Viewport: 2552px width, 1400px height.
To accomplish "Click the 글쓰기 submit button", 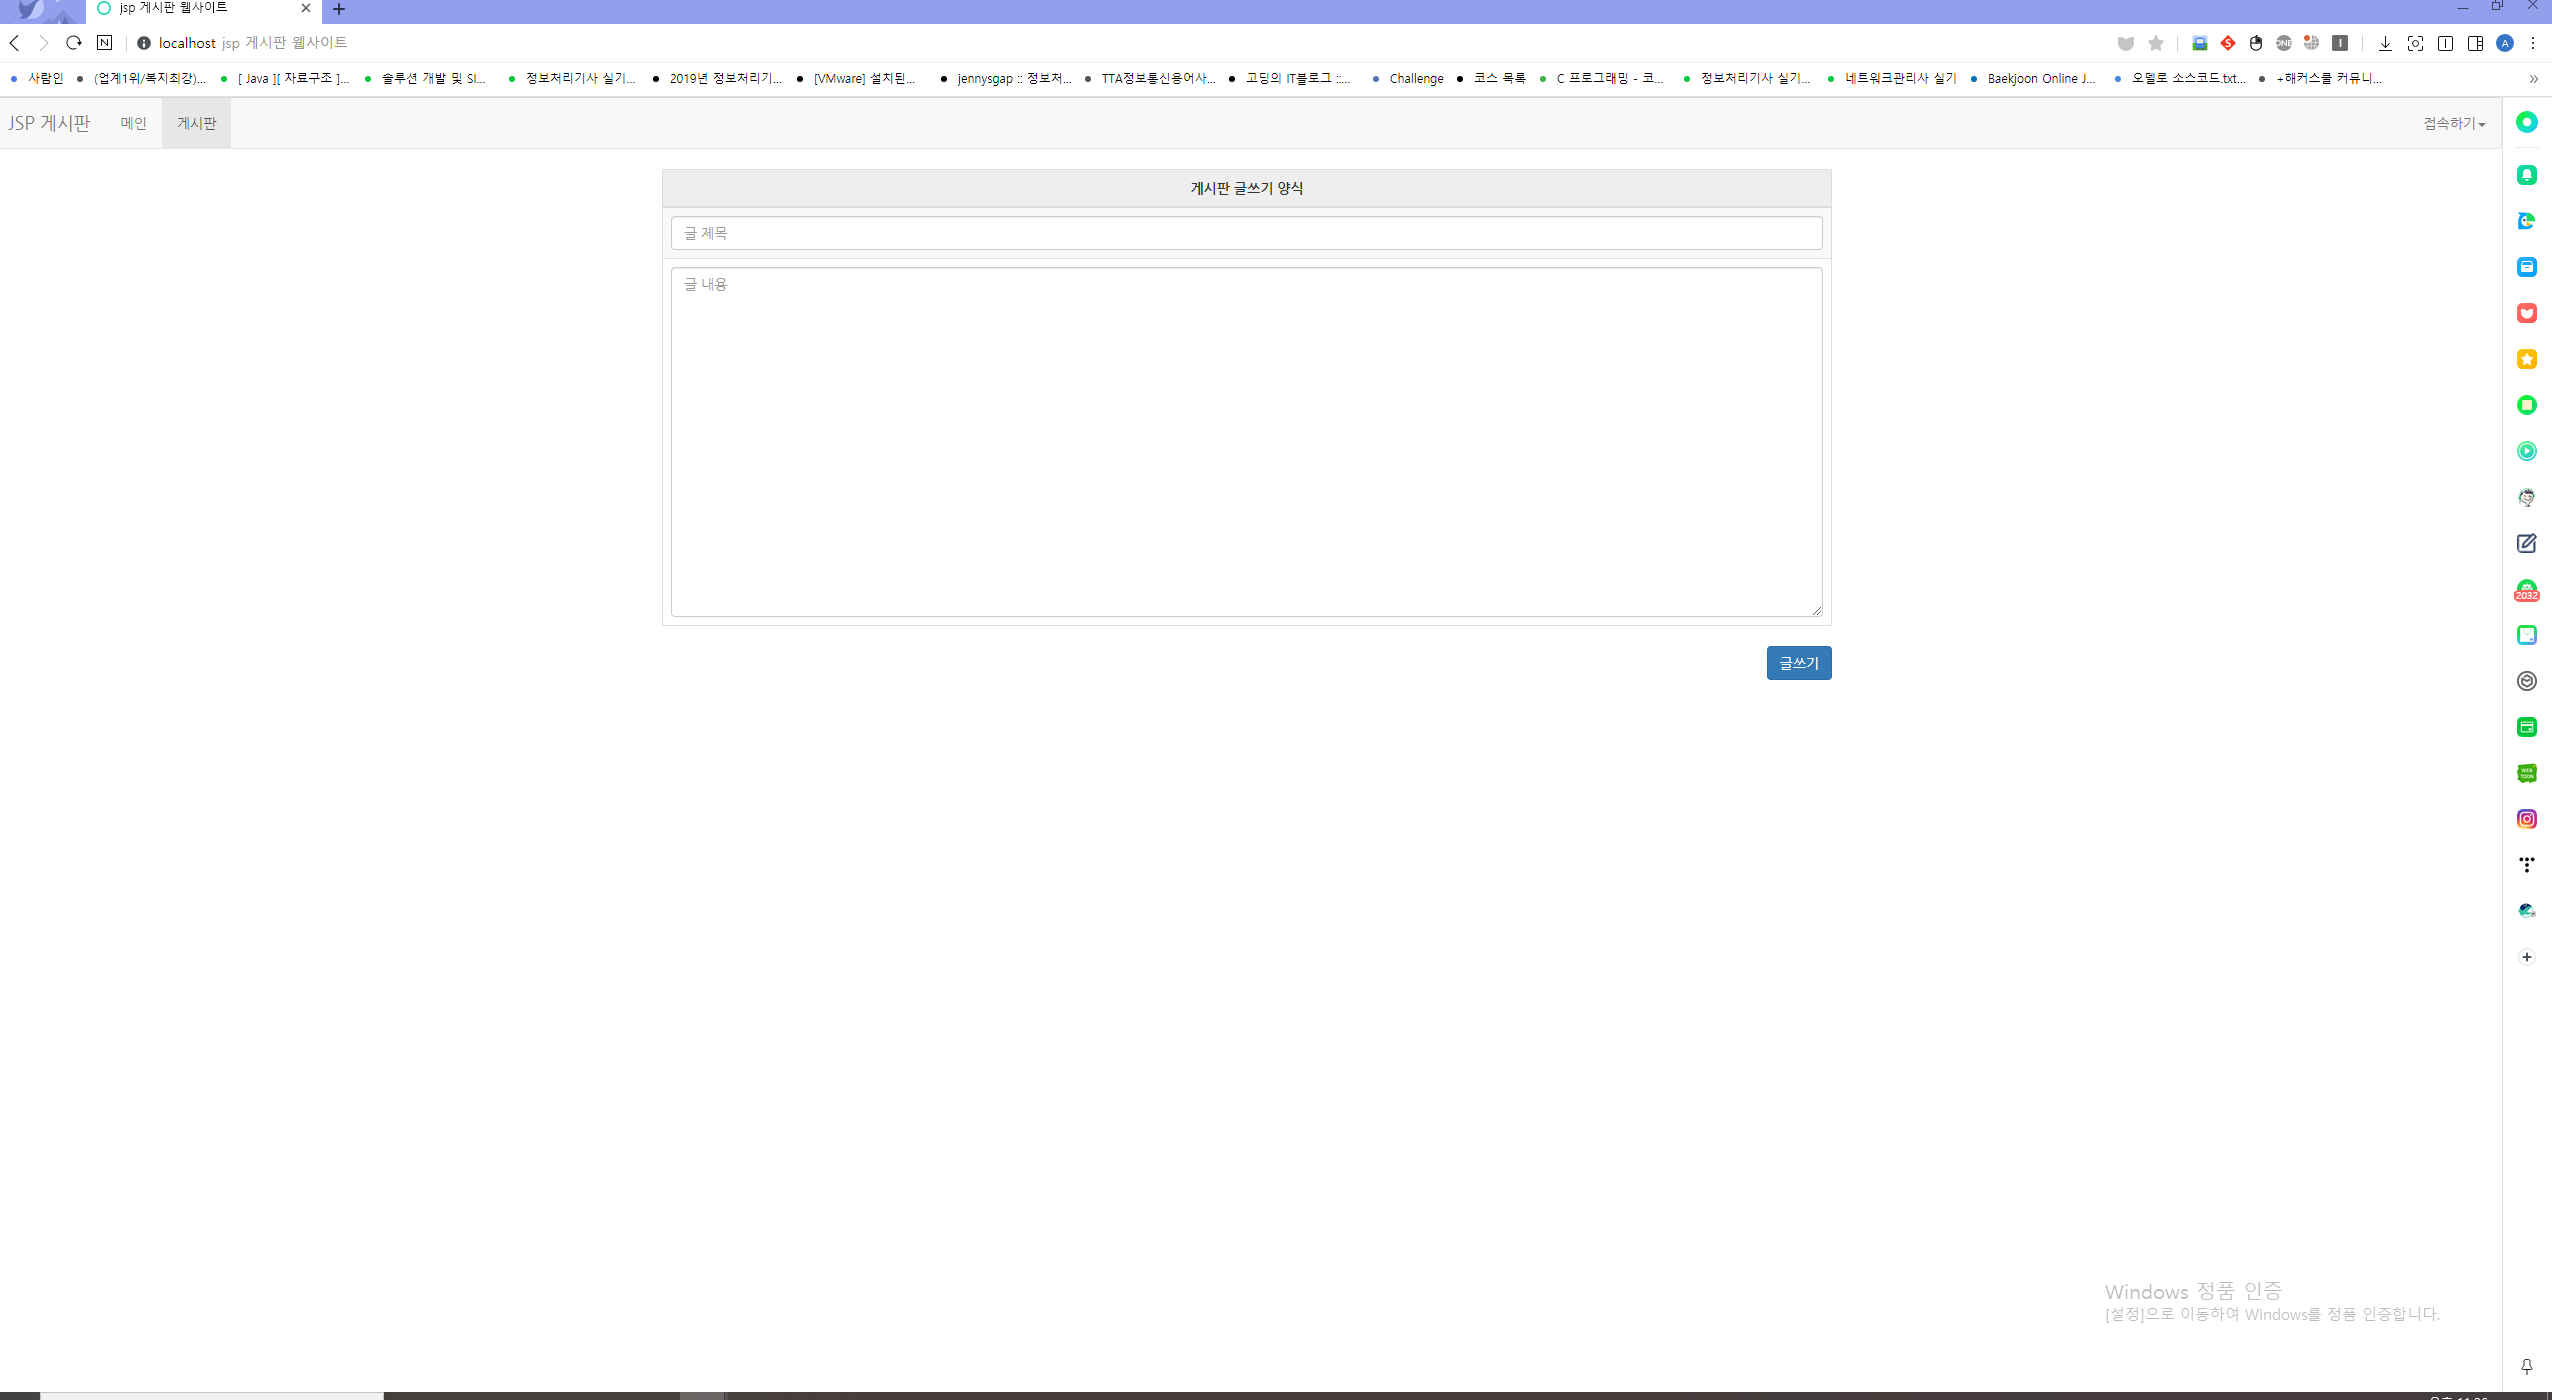I will pos(1798,662).
